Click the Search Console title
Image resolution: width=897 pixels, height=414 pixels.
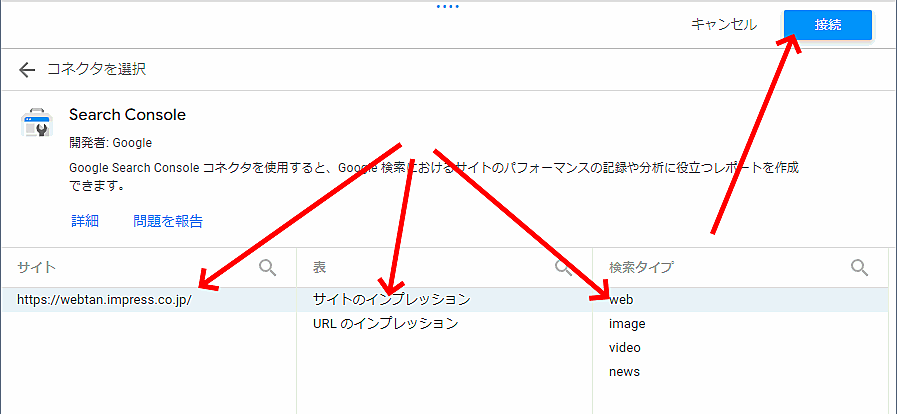point(127,115)
